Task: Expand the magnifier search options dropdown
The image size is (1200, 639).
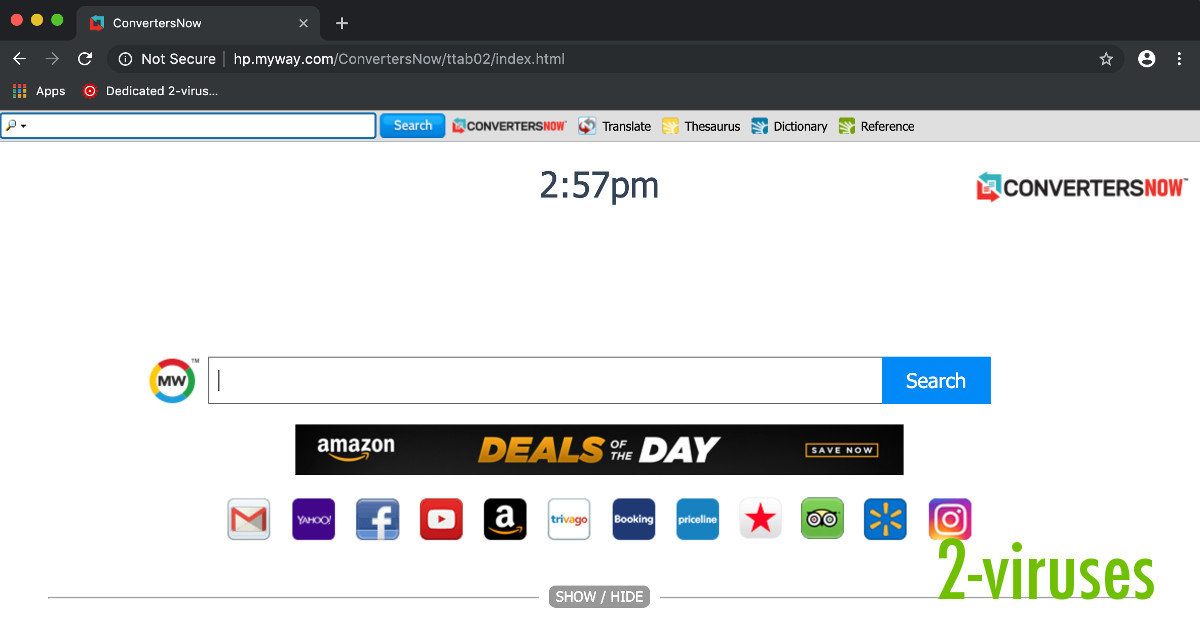Action: pyautogui.click(x=16, y=125)
